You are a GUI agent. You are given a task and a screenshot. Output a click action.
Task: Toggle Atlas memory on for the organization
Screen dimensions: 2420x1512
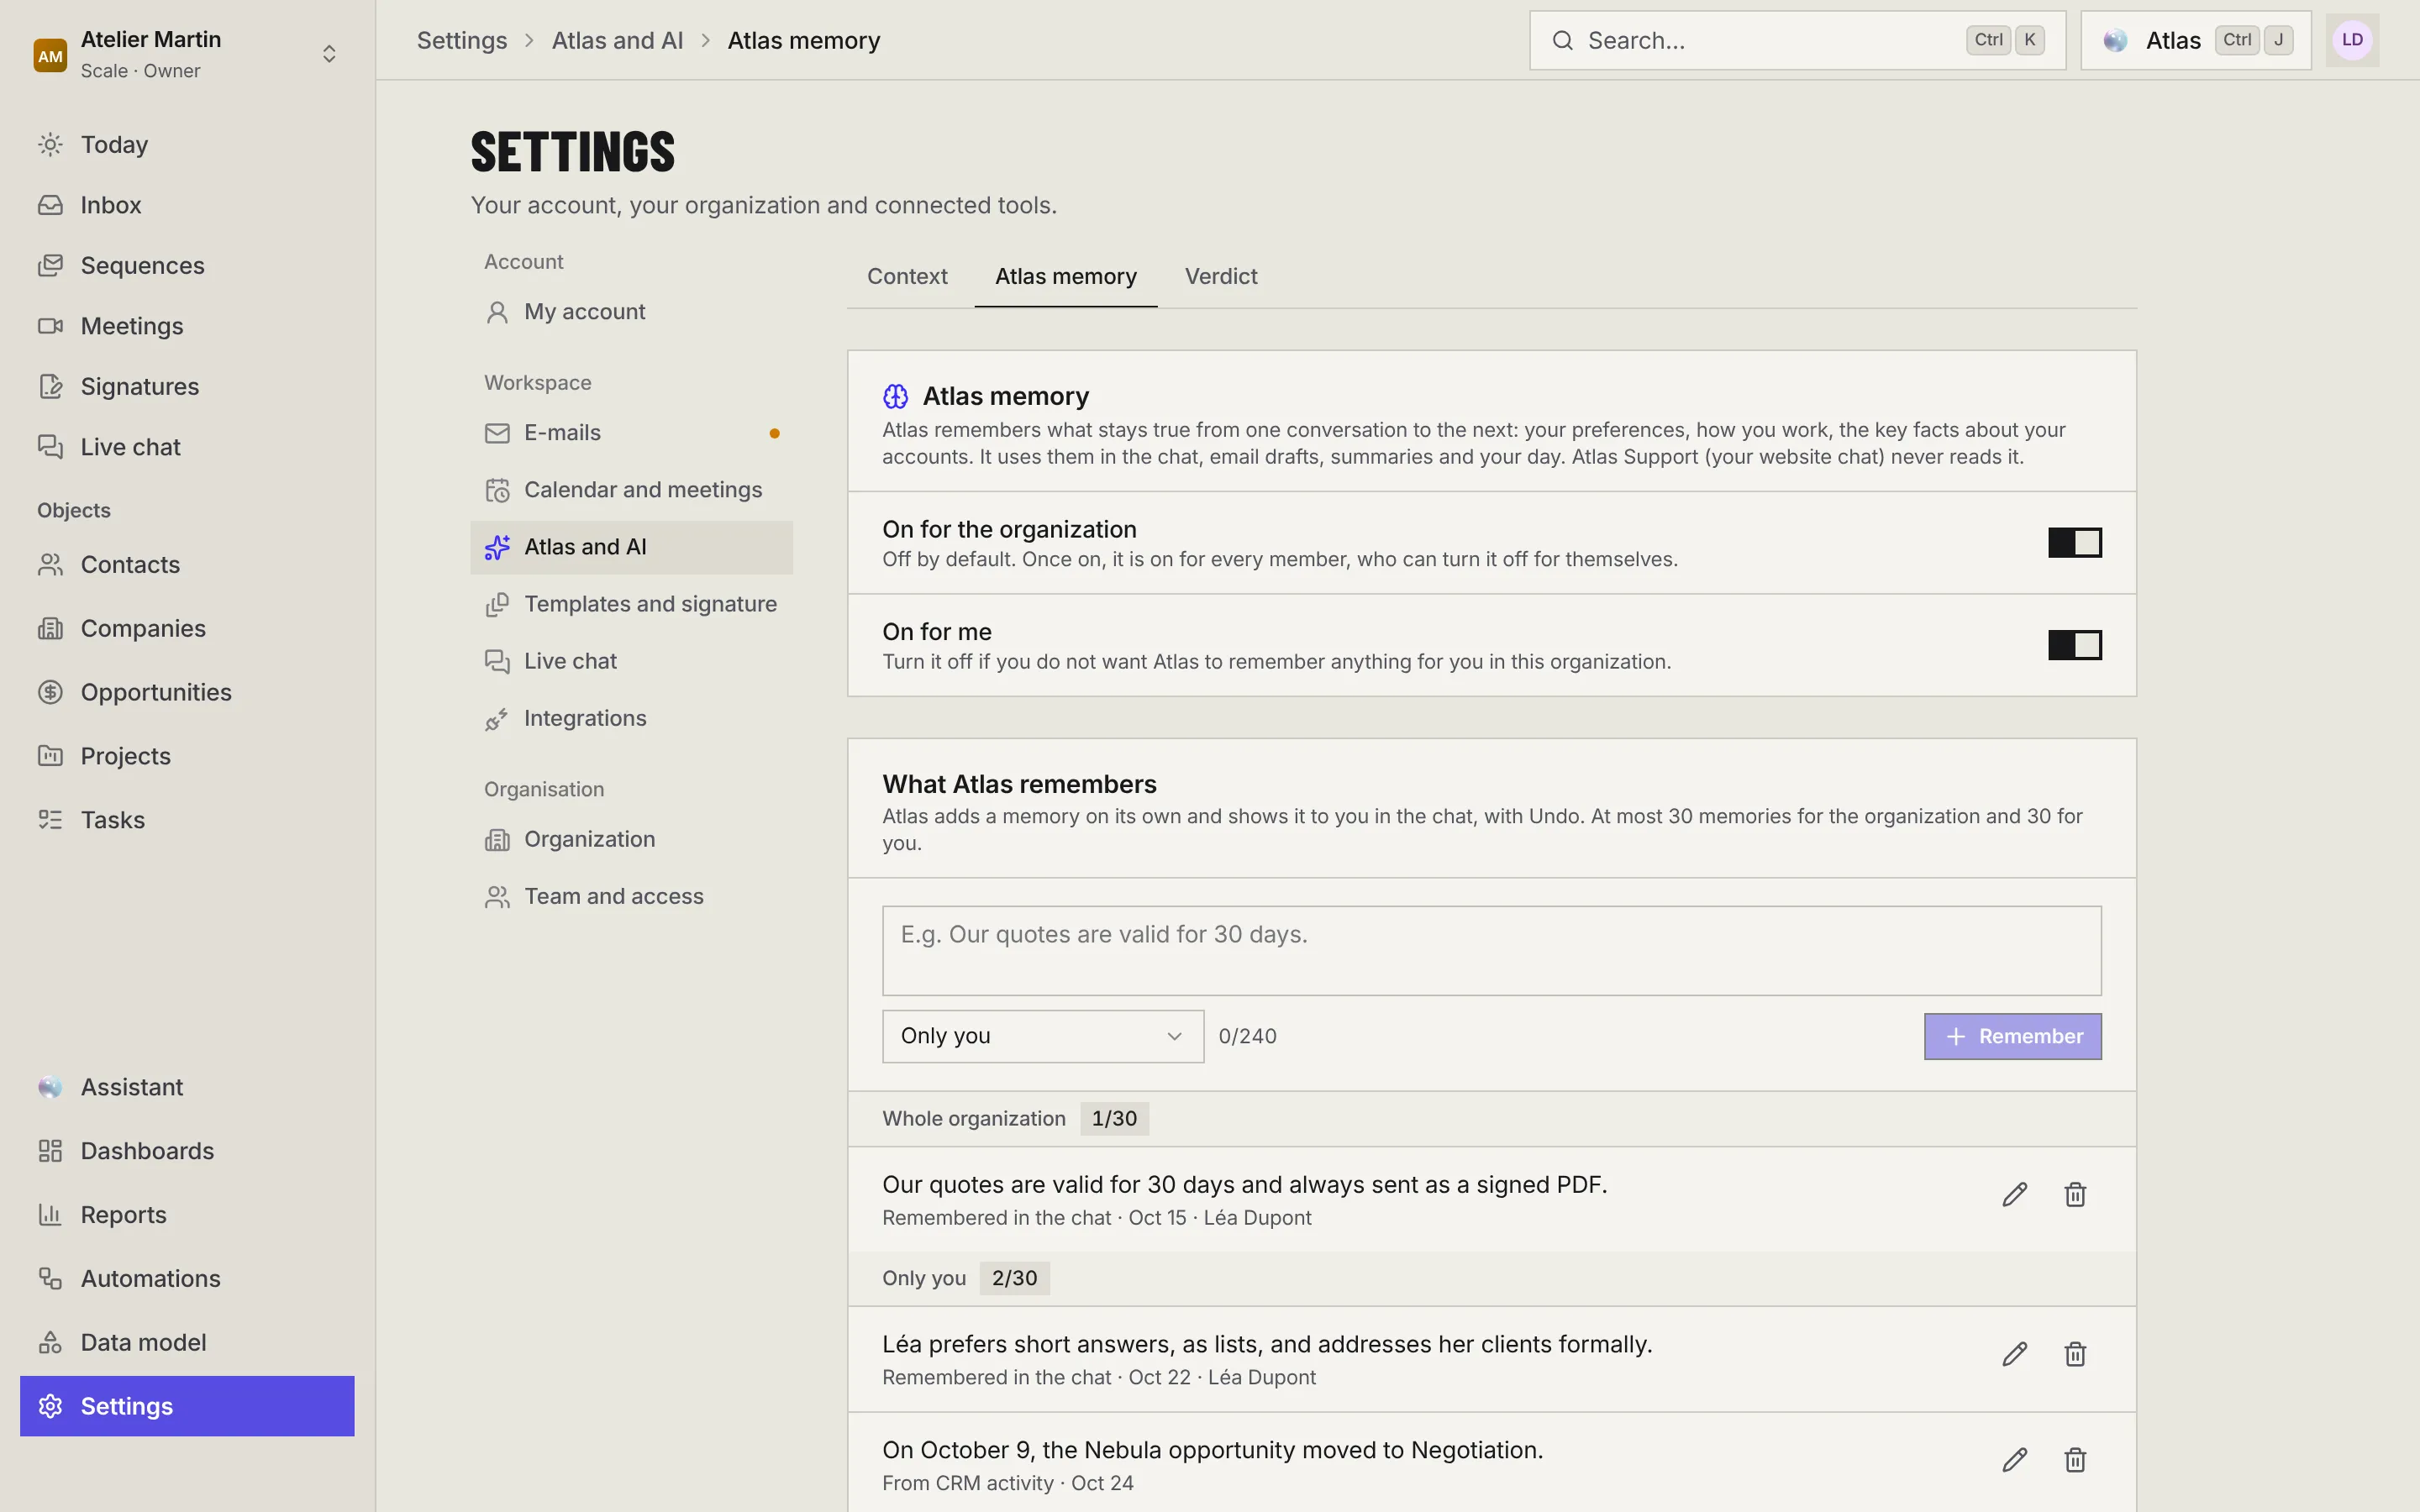(2074, 543)
